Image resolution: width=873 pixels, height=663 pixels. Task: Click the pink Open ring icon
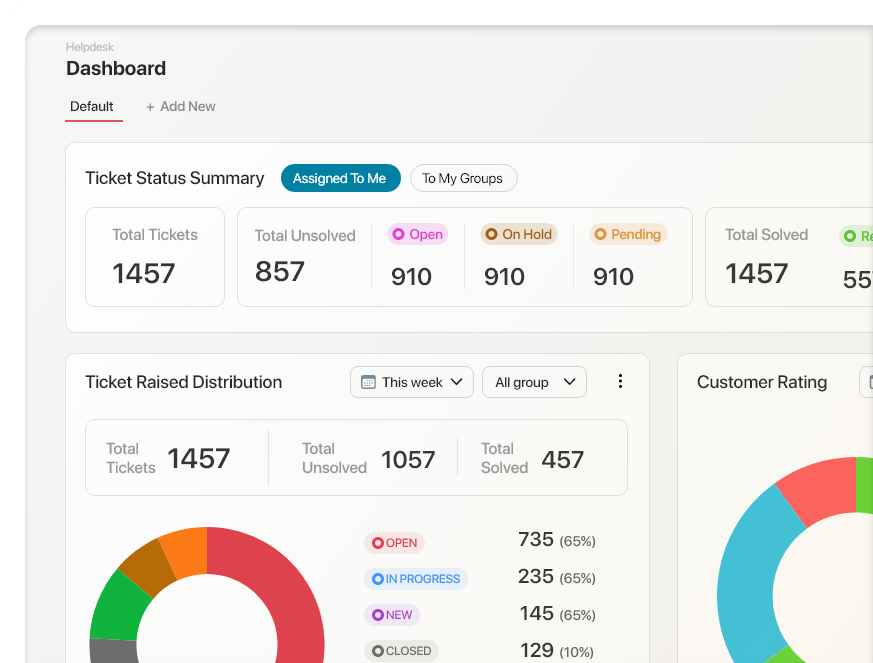tap(398, 234)
